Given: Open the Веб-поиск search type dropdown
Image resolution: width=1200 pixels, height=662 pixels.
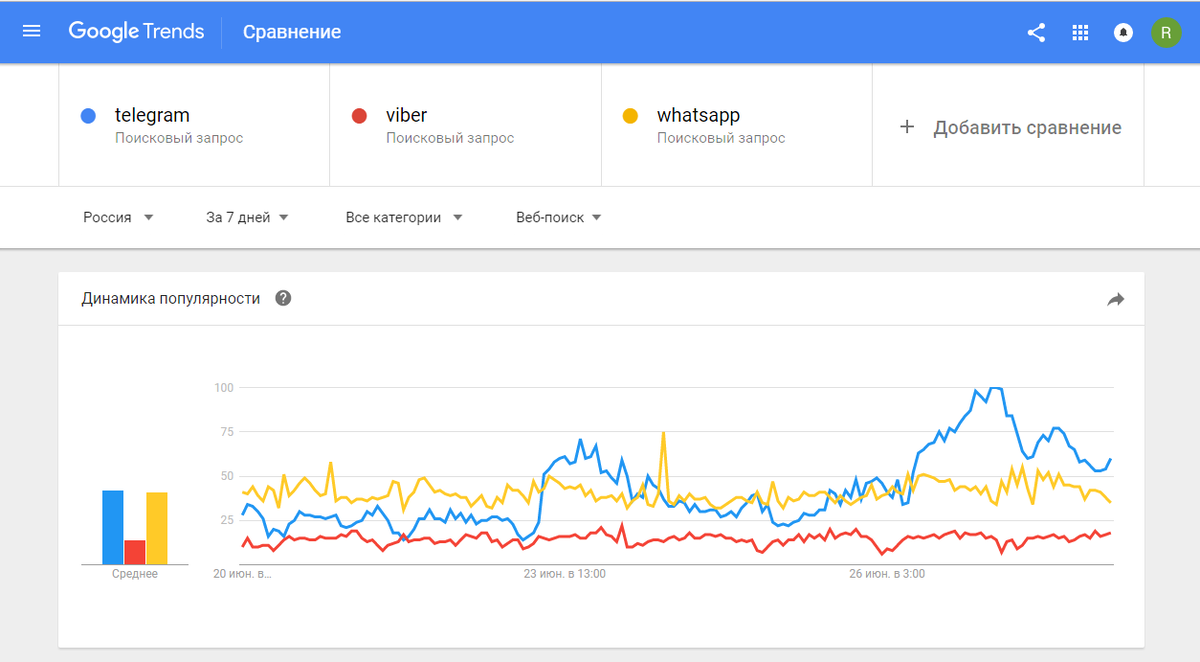Looking at the screenshot, I should tap(559, 217).
